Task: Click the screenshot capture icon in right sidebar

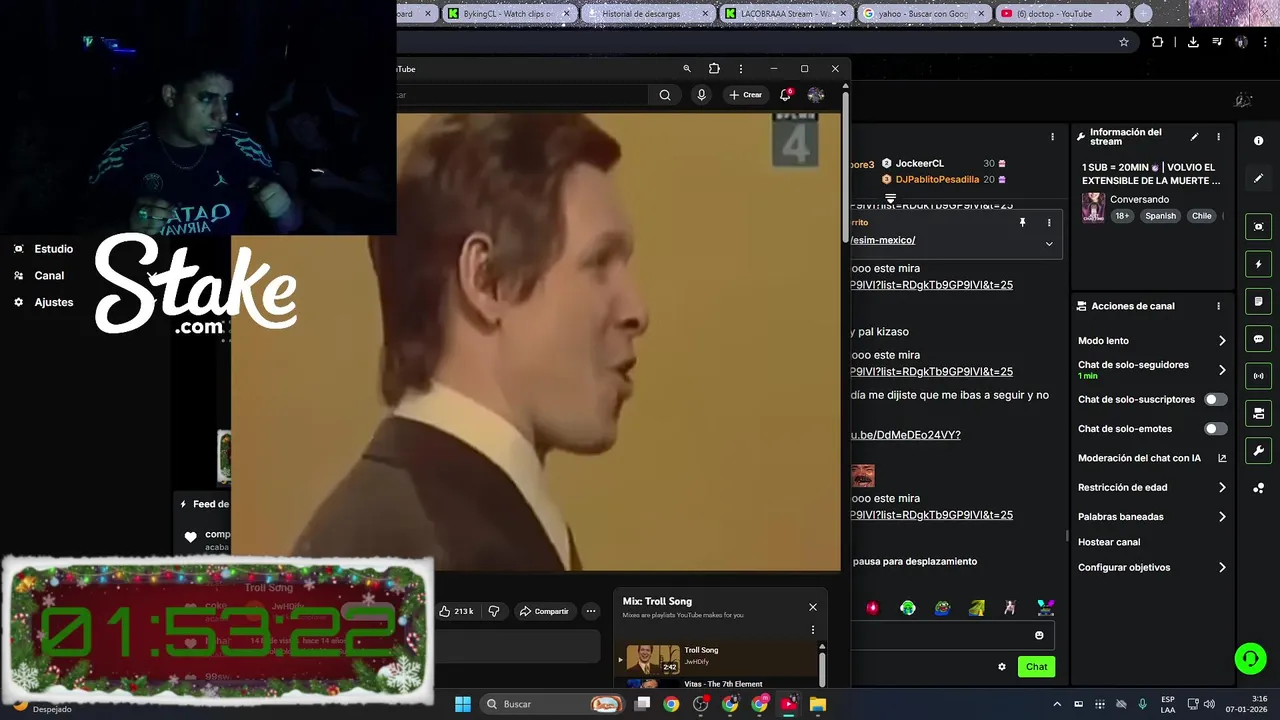Action: tap(1259, 227)
